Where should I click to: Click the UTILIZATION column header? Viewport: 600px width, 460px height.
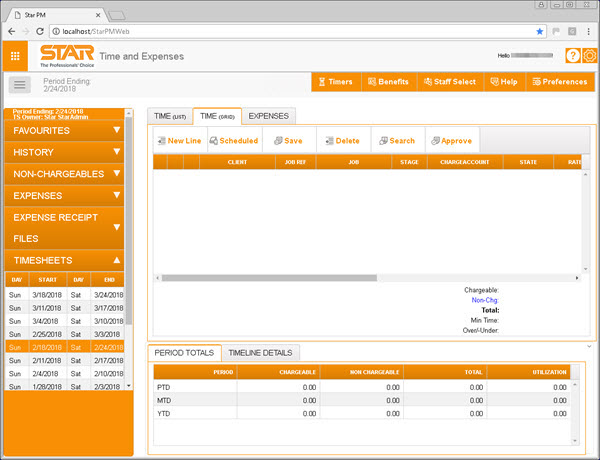pos(528,372)
